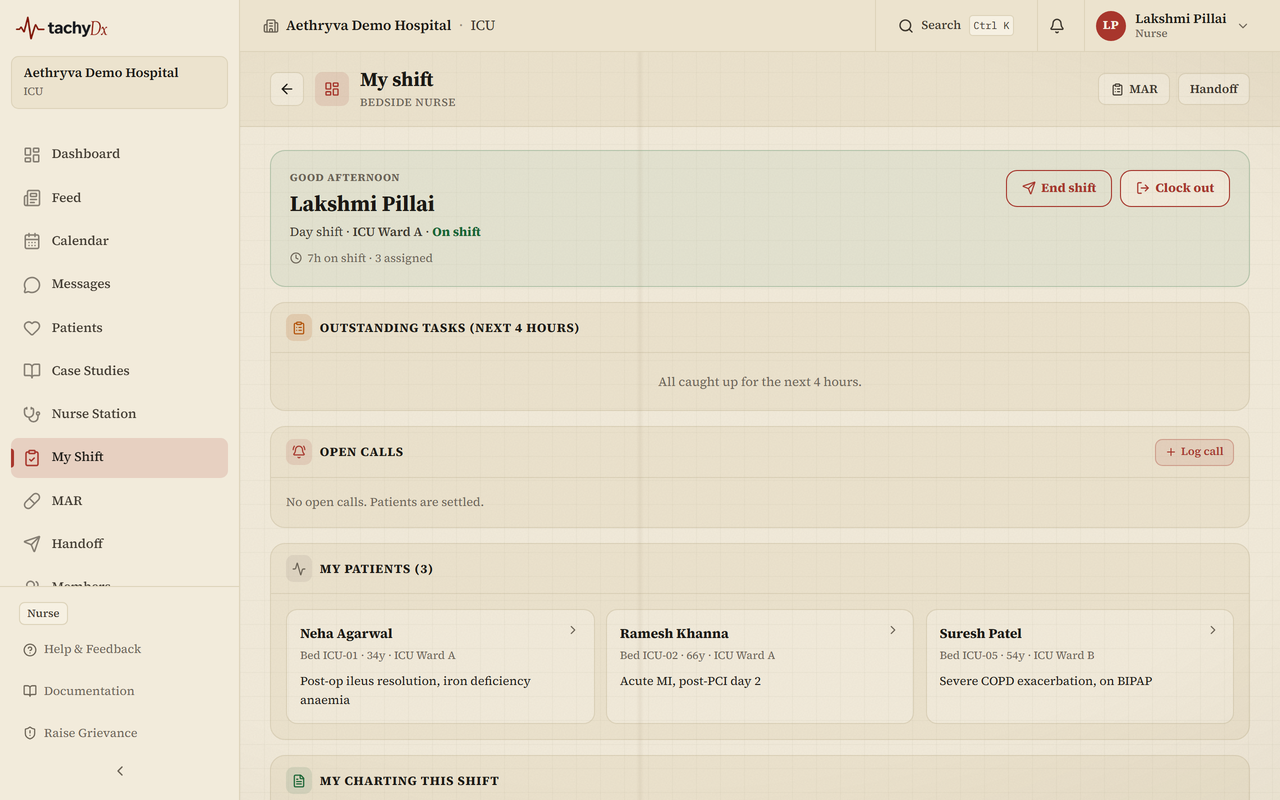The width and height of the screenshot is (1280, 800).
Task: Open the Documentation link
Action: pyautogui.click(x=78, y=691)
